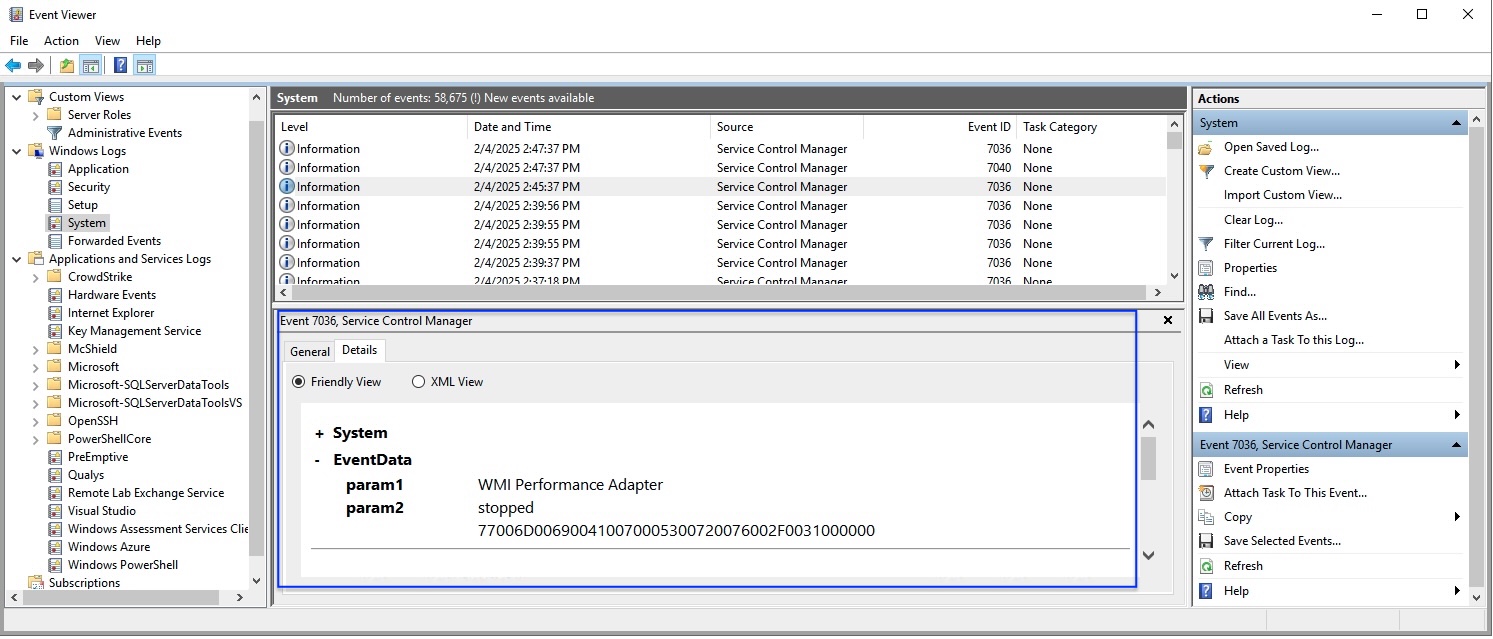
Task: Click tree pane horizontal scroll right arrow
Action: click(x=240, y=597)
